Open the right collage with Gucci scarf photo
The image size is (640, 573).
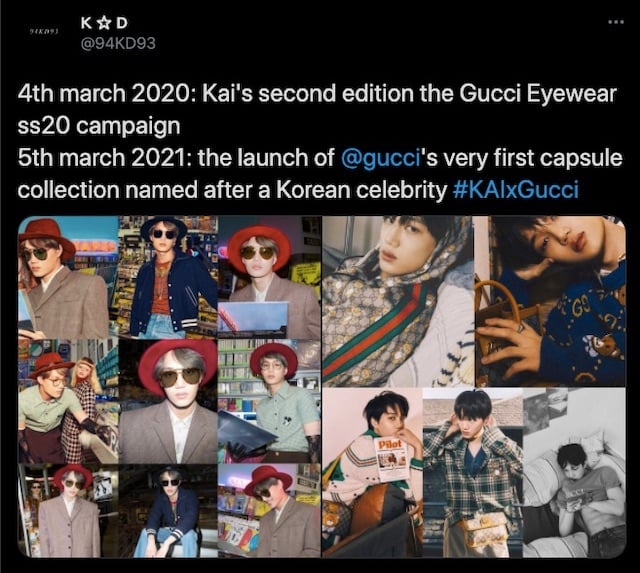pyautogui.click(x=474, y=386)
